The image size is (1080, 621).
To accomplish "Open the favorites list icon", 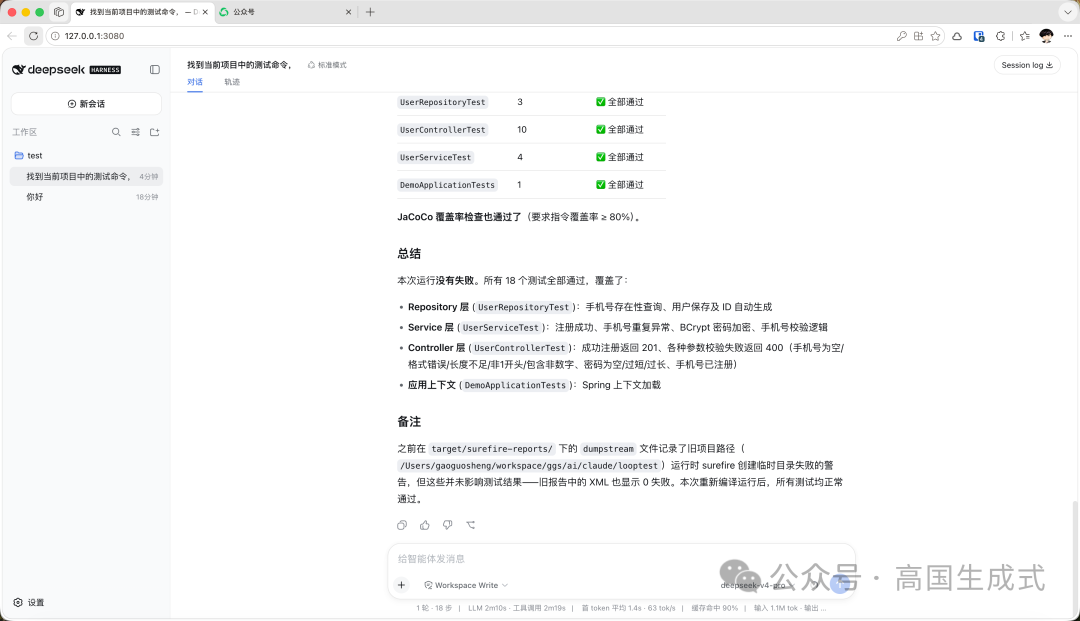I will pyautogui.click(x=1025, y=36).
